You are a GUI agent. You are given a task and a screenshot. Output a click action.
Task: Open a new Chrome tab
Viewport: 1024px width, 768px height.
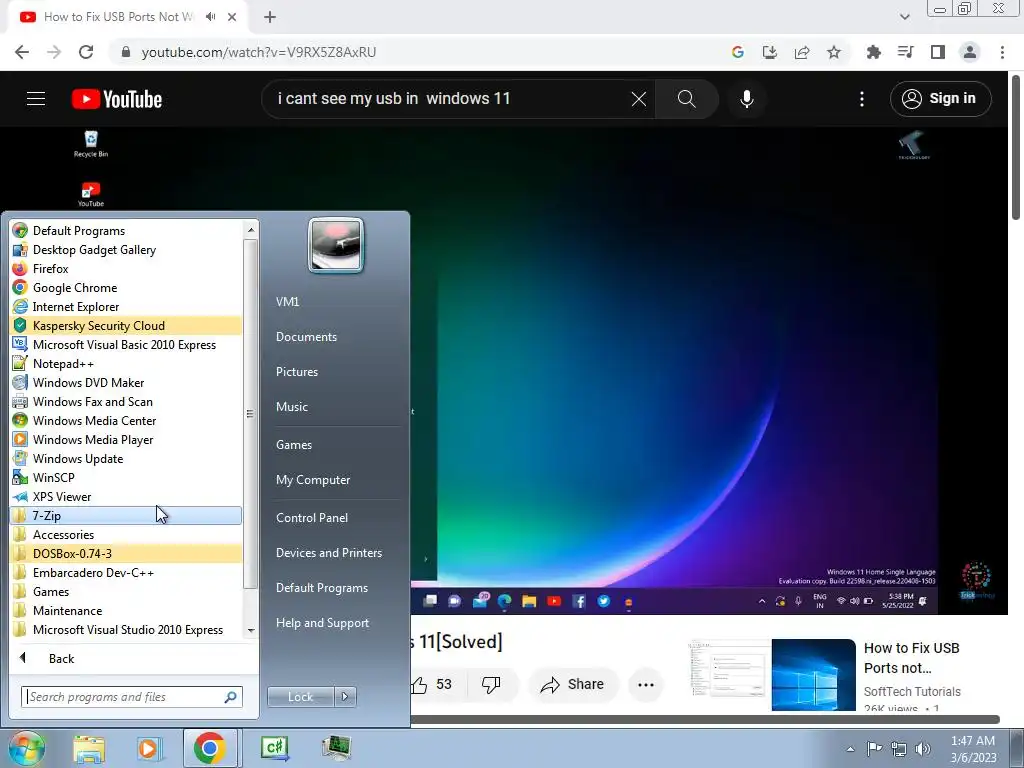click(270, 17)
